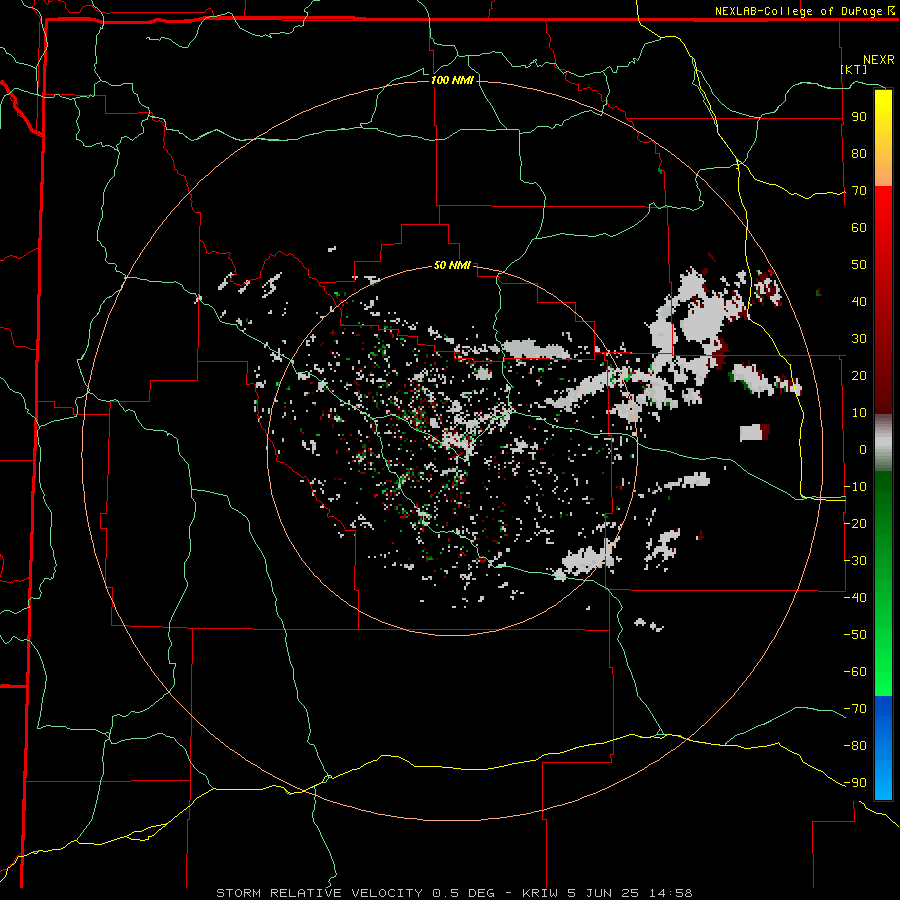Image resolution: width=900 pixels, height=900 pixels.
Task: Click the 14:58 timestamp
Action: click(x=670, y=893)
